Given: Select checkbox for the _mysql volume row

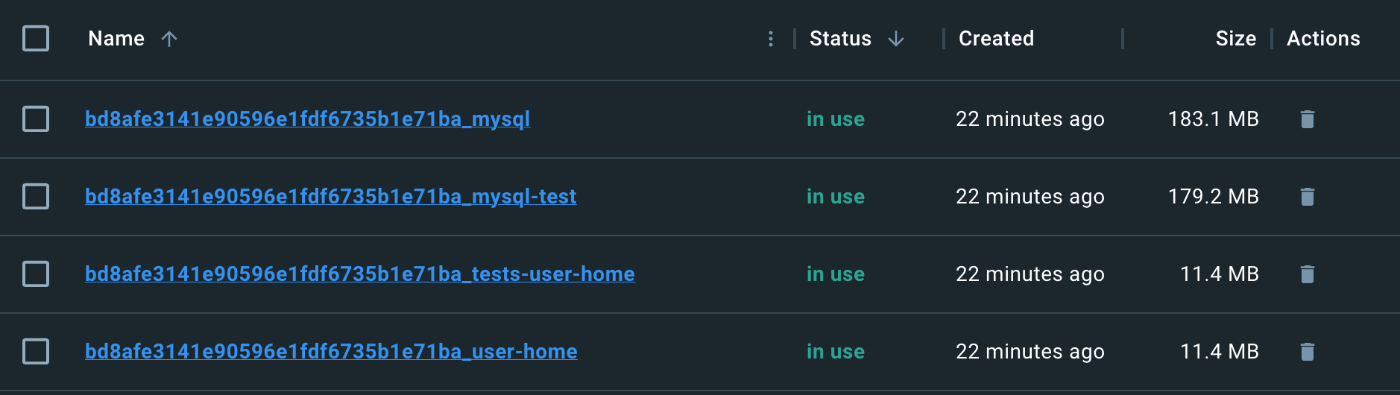Looking at the screenshot, I should tap(36, 120).
